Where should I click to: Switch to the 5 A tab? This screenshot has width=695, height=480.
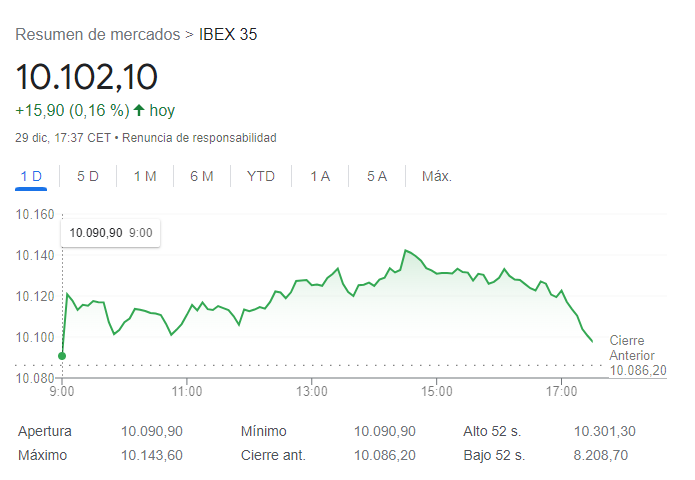point(377,176)
